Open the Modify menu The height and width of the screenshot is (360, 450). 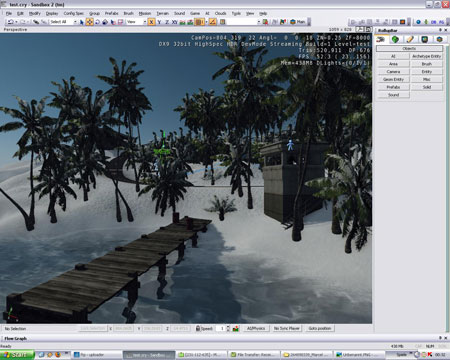[x=35, y=13]
